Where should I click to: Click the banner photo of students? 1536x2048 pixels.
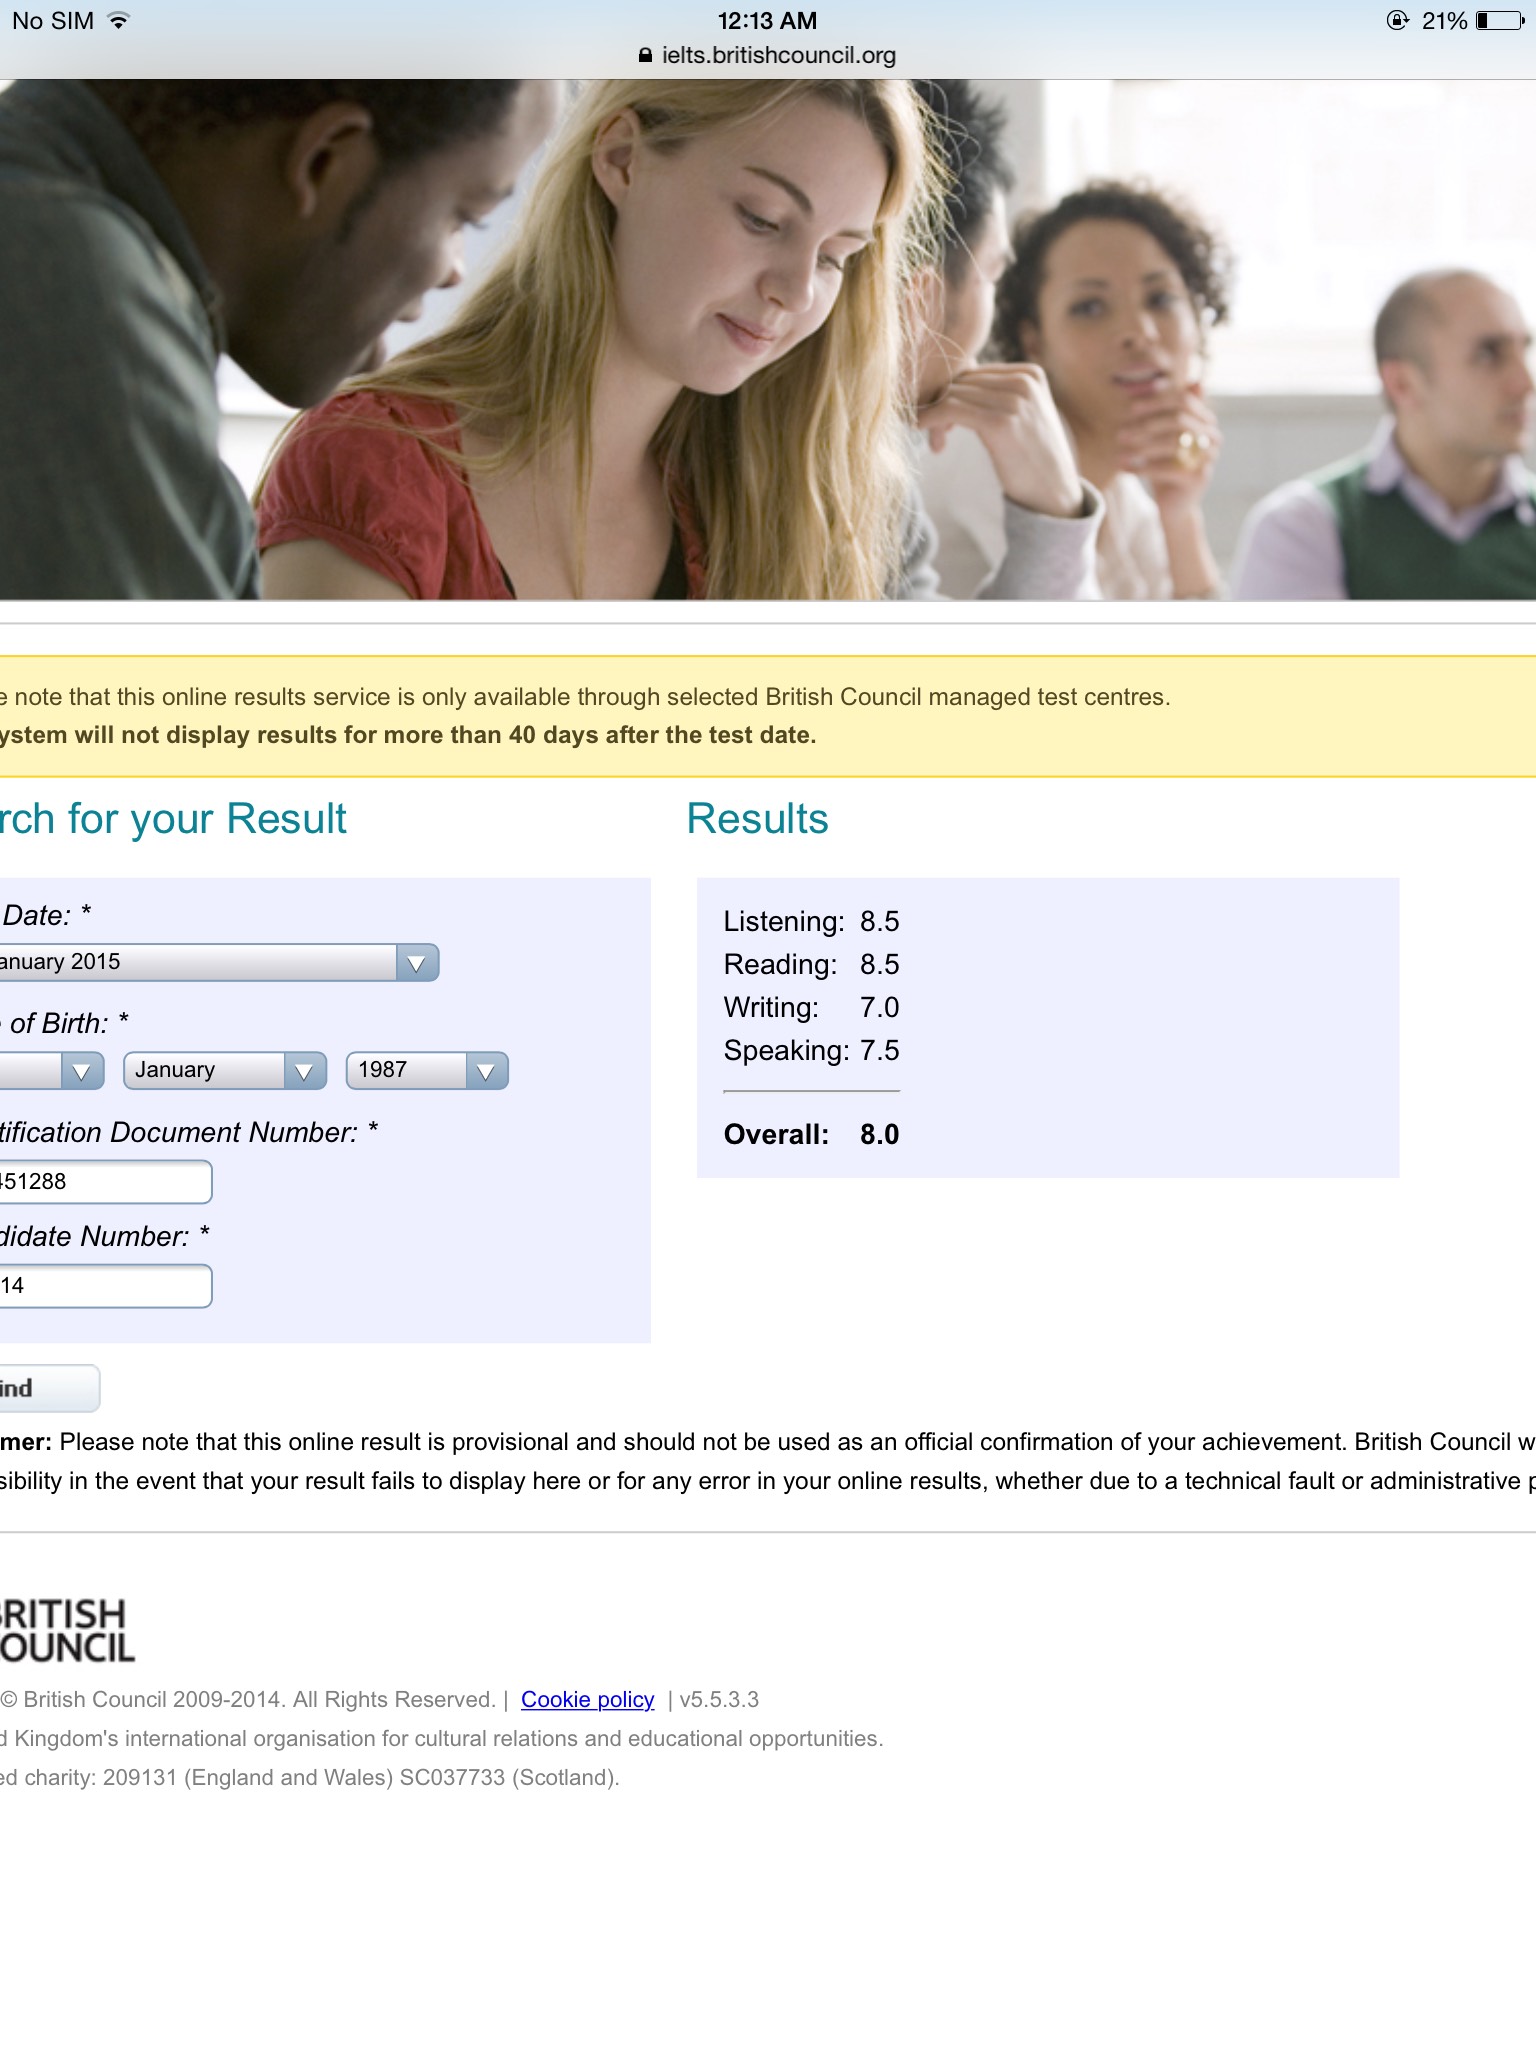(768, 340)
